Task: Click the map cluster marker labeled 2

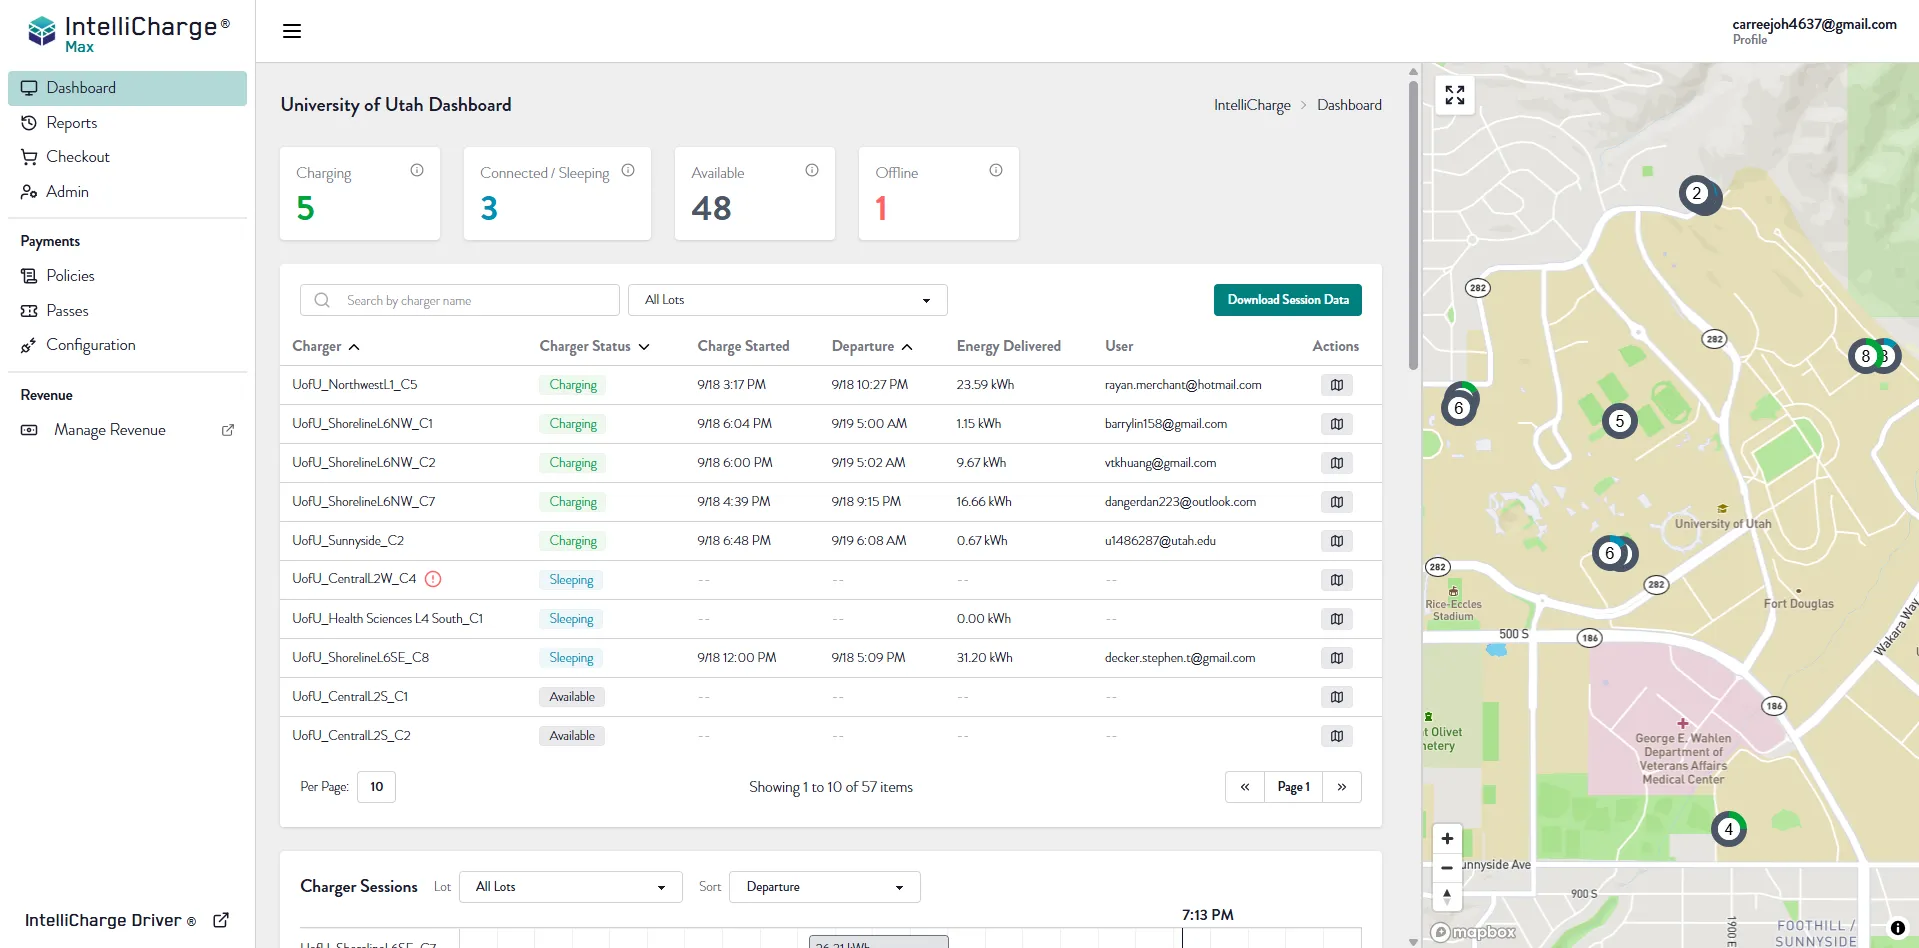Action: pyautogui.click(x=1698, y=194)
